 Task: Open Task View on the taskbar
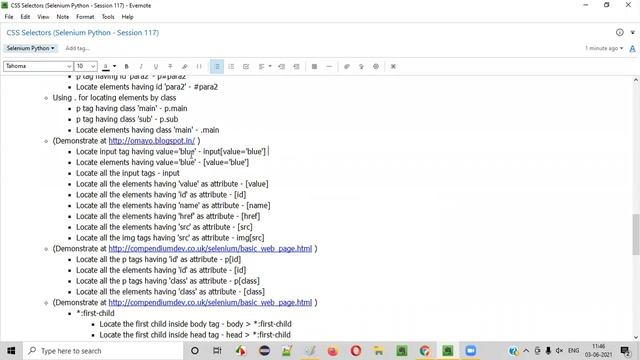pyautogui.click(x=217, y=351)
